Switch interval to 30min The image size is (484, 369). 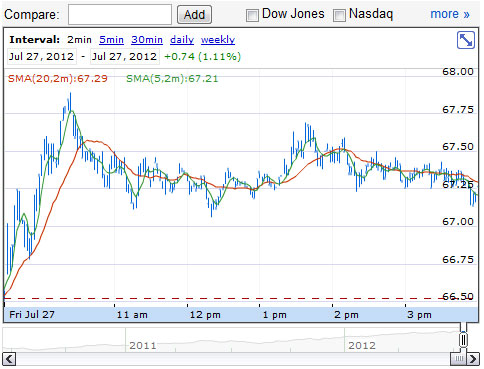147,40
